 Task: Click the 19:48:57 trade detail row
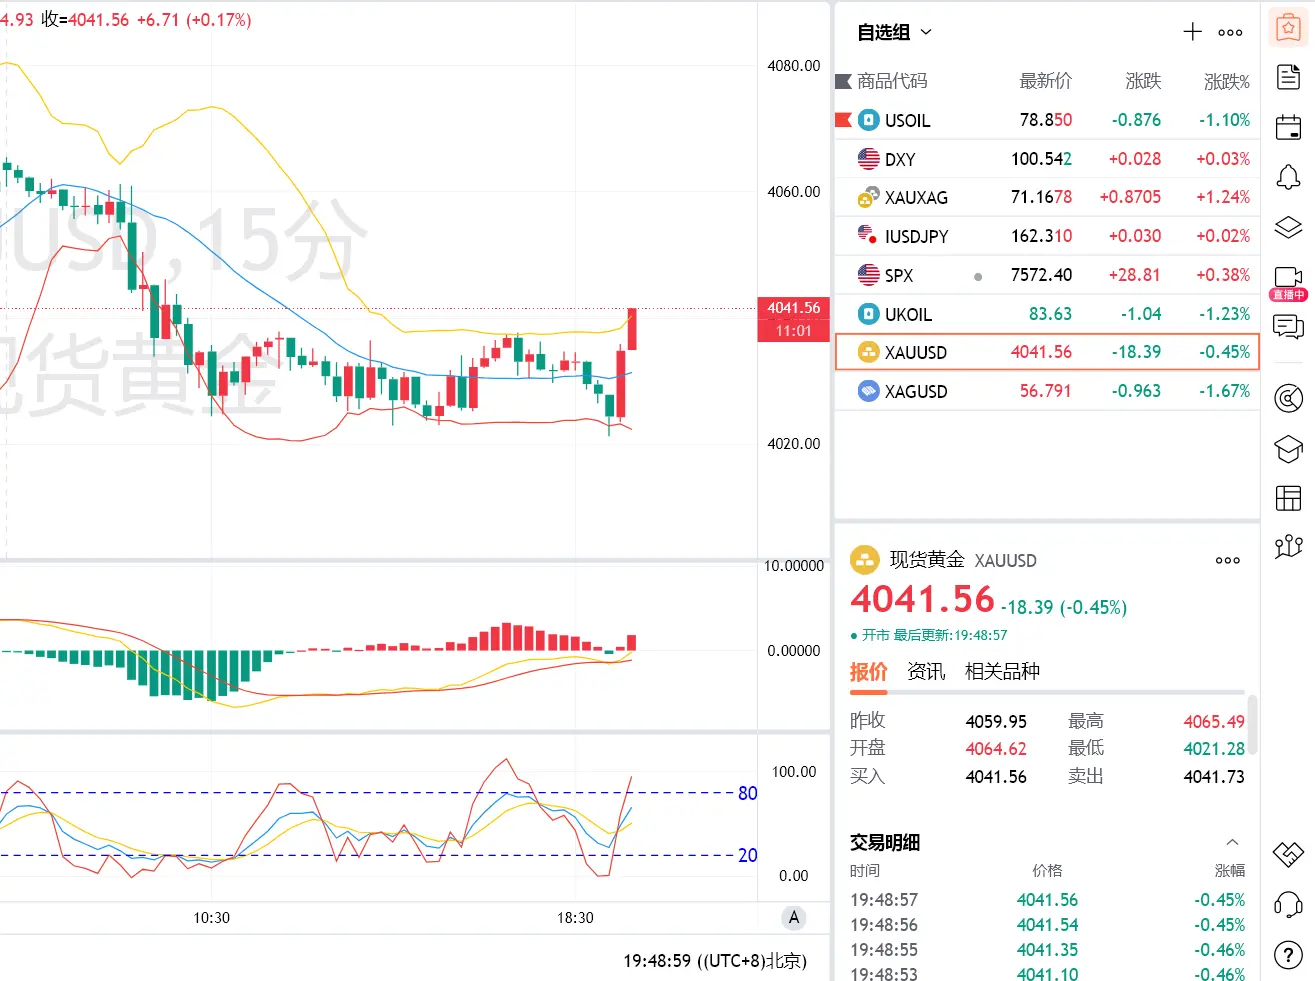tap(1047, 900)
